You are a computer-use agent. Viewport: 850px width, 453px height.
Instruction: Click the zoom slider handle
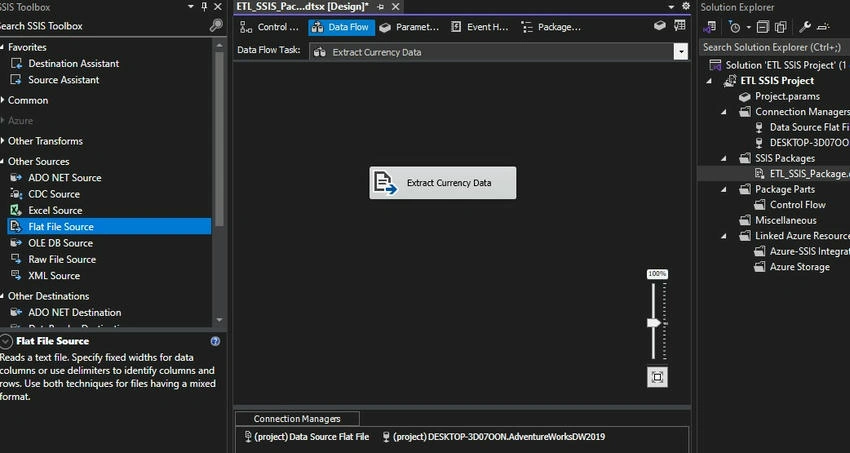click(654, 323)
